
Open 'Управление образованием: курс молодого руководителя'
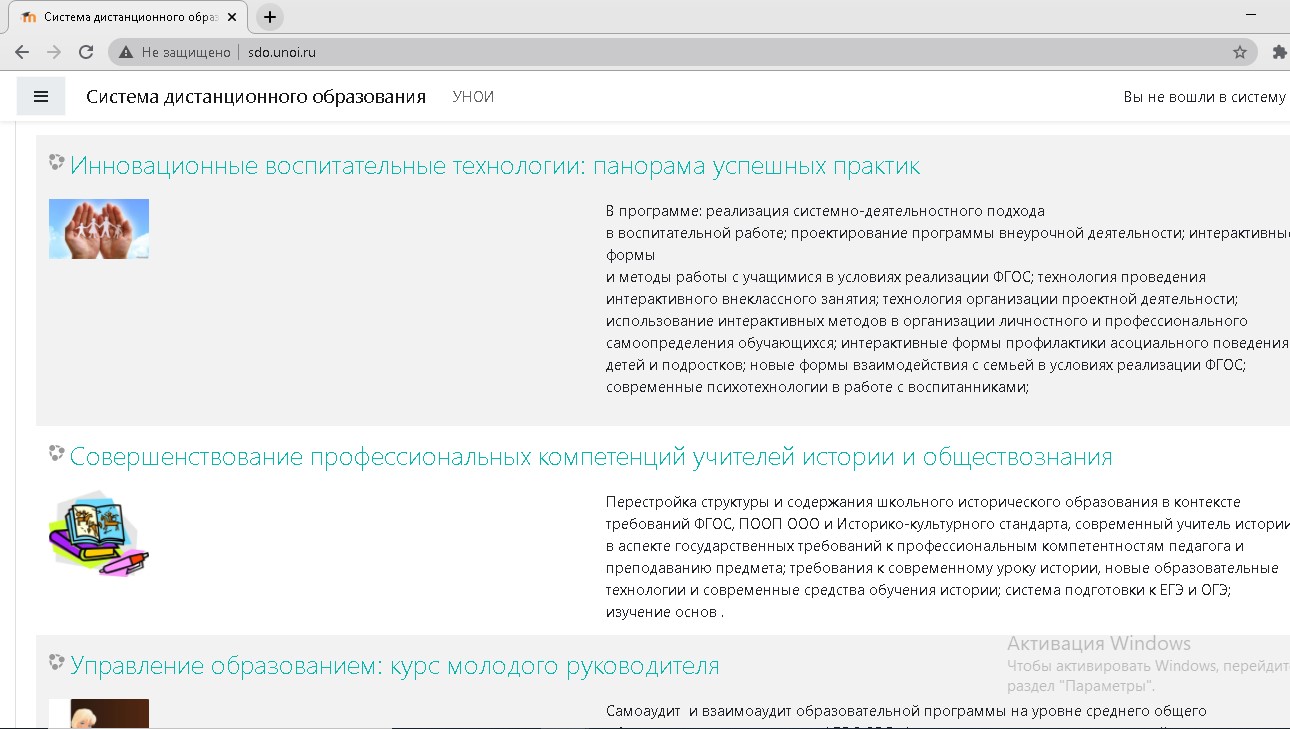point(394,666)
